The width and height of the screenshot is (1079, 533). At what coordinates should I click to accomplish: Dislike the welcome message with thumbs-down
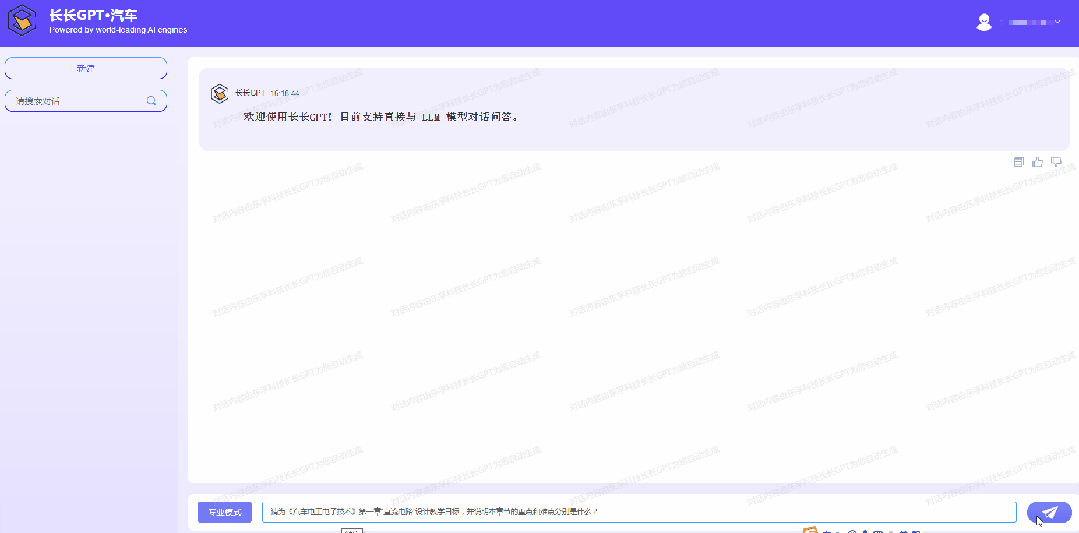click(x=1056, y=162)
